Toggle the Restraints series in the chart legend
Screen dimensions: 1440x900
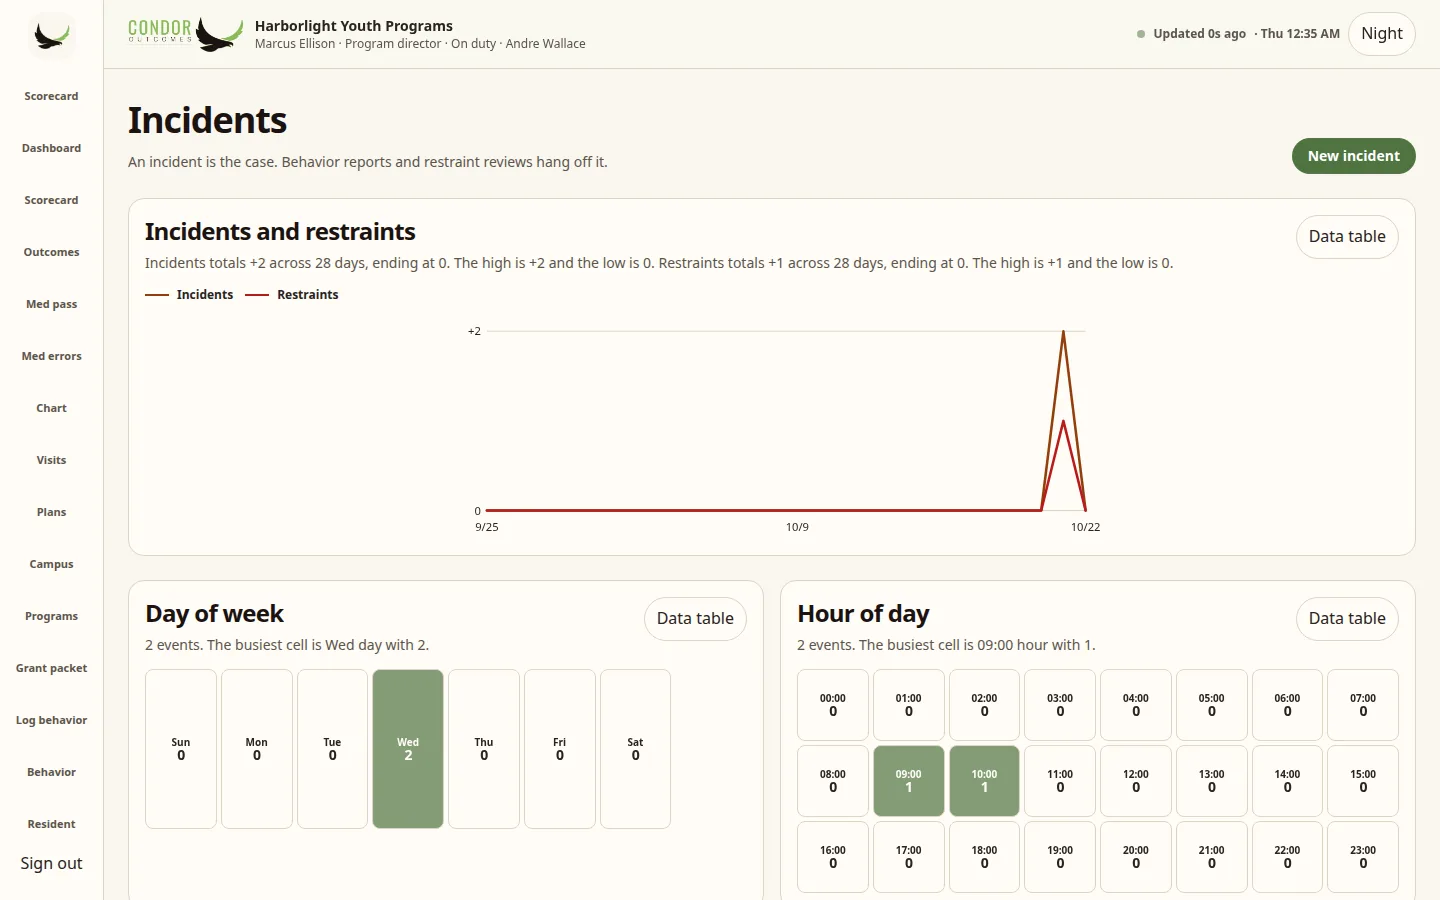[292, 295]
